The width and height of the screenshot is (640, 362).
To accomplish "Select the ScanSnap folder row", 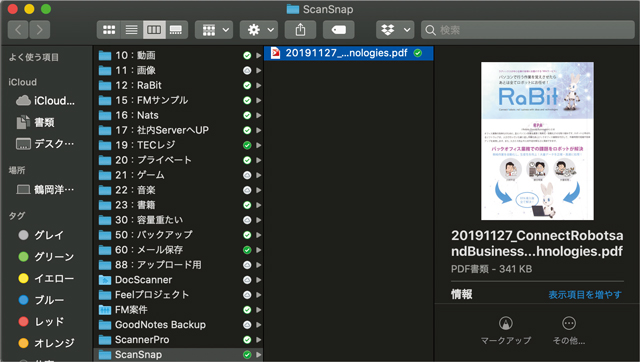I will coord(178,355).
